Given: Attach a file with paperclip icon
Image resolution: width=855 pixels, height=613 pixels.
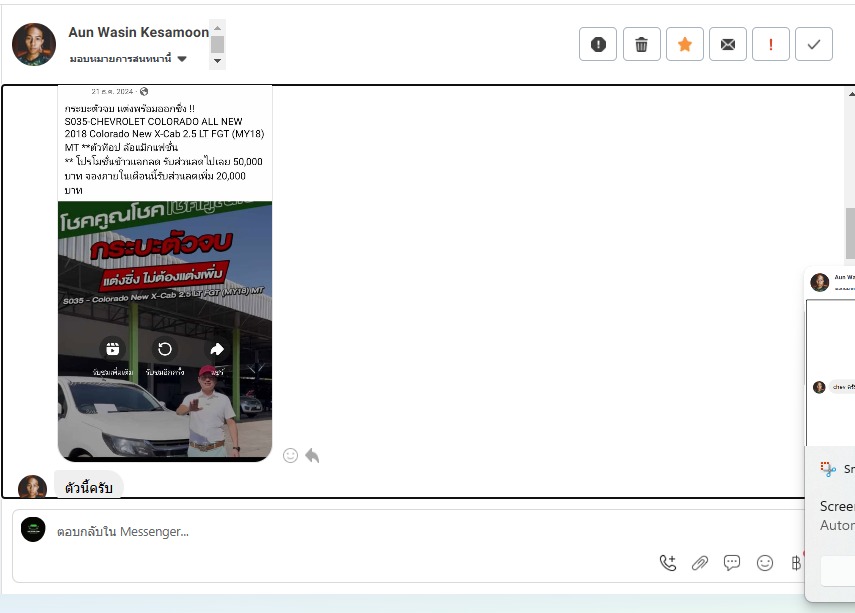Looking at the screenshot, I should [x=700, y=563].
